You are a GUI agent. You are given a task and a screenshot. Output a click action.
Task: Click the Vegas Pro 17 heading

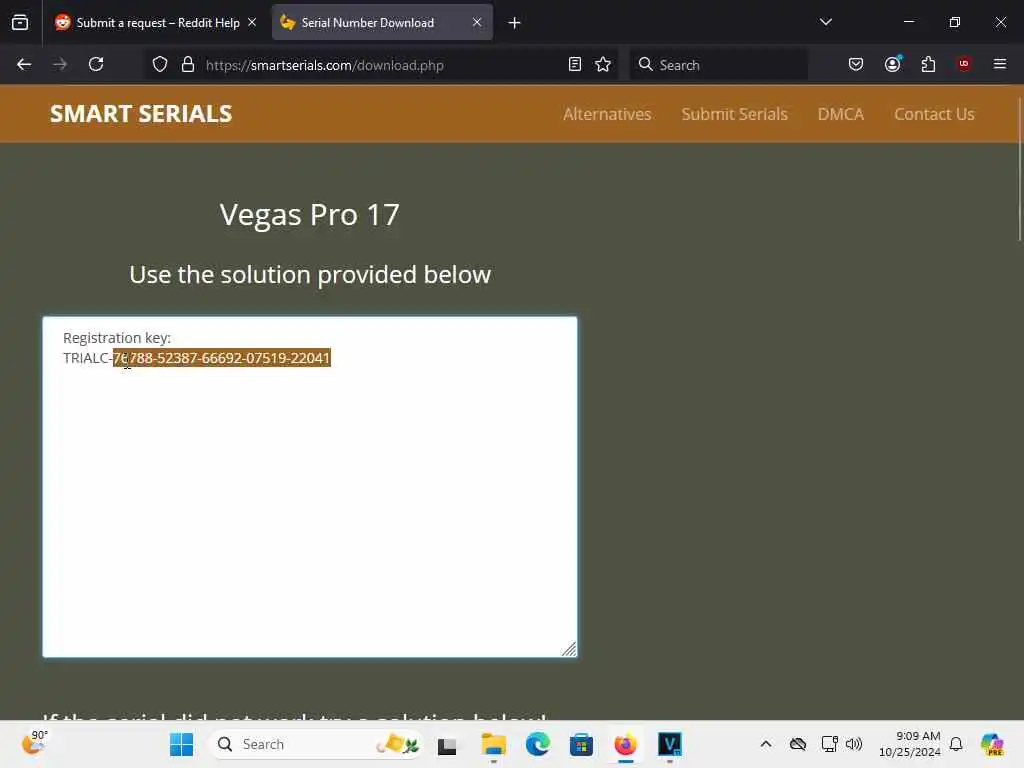310,214
